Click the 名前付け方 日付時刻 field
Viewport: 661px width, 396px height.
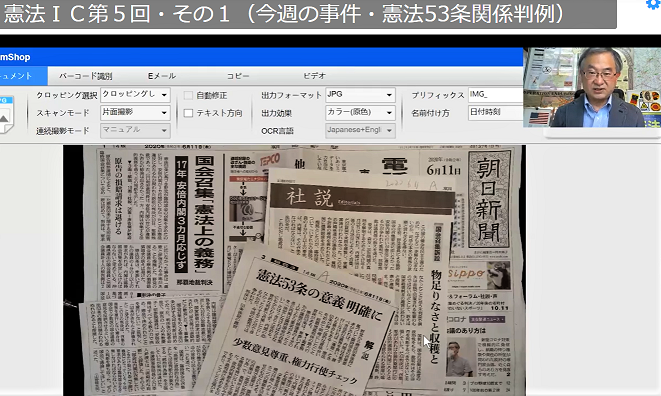click(x=496, y=113)
